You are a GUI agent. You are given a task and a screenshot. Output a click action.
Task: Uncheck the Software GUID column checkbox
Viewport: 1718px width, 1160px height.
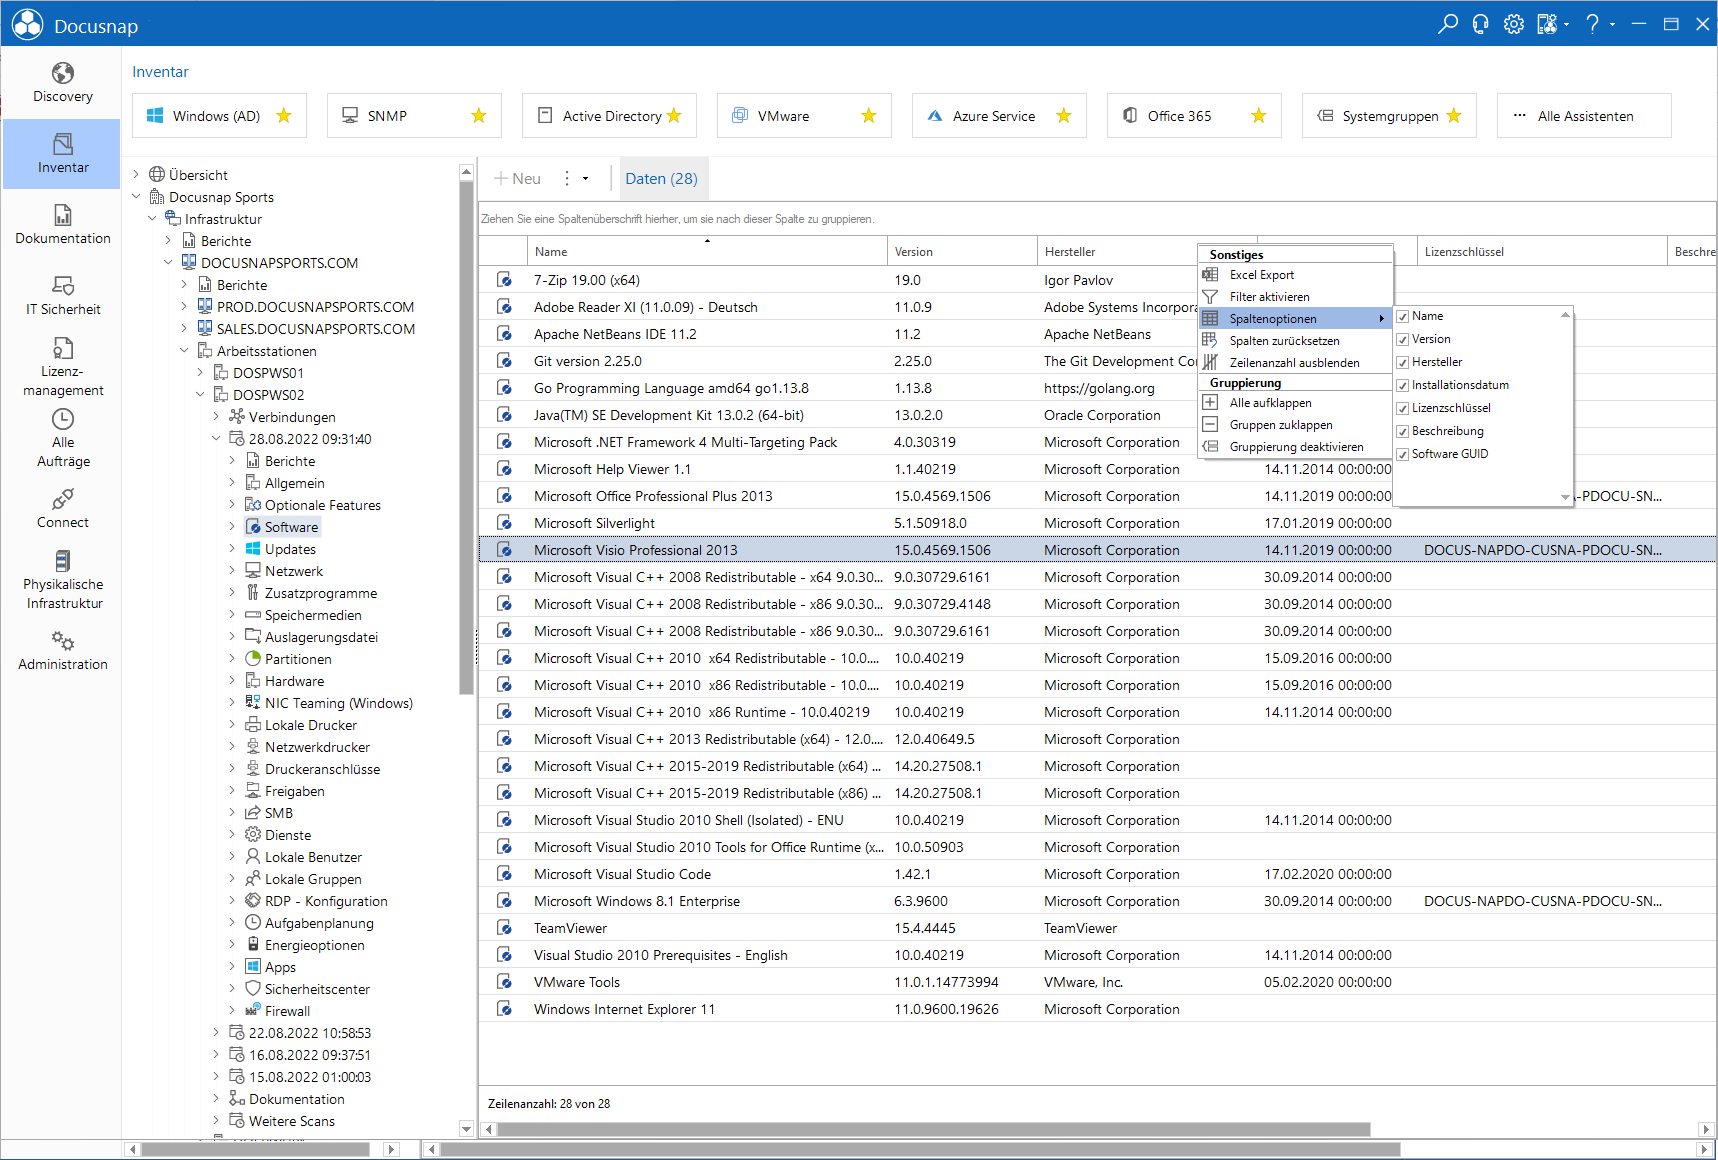click(x=1403, y=454)
